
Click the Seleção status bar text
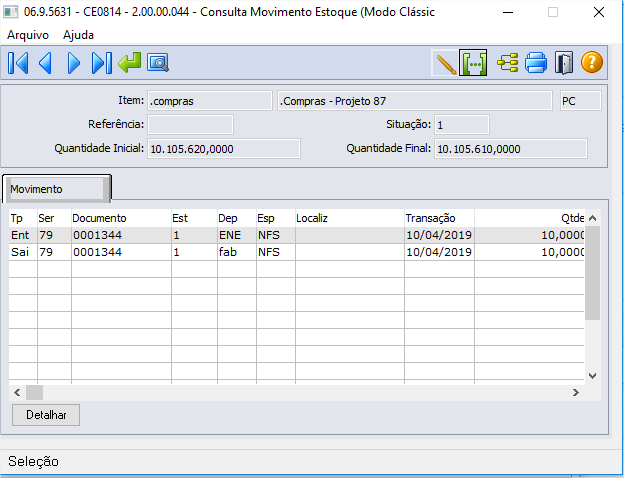coord(33,461)
